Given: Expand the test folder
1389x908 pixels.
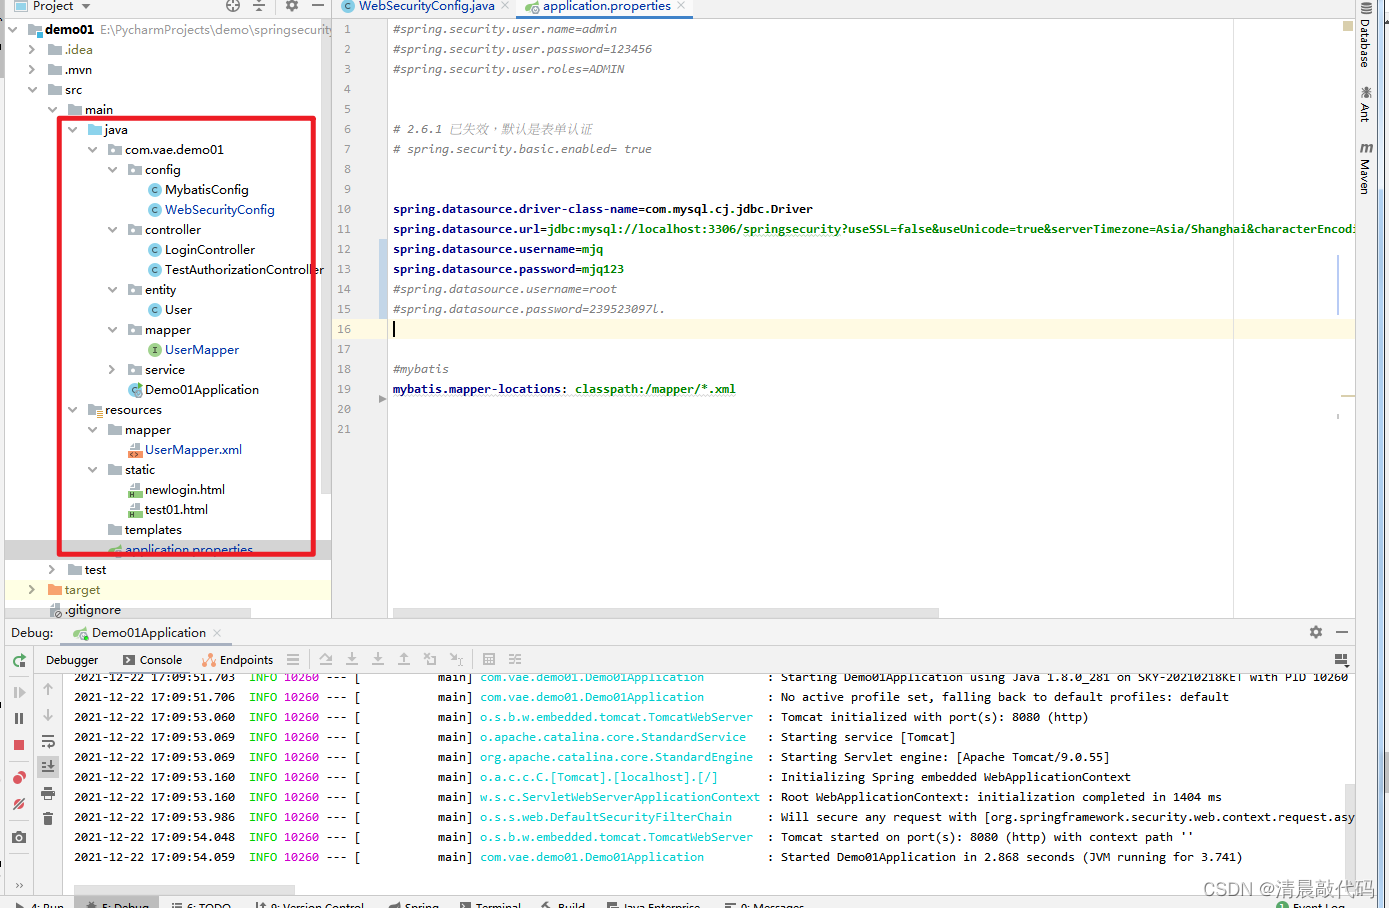Looking at the screenshot, I should (x=49, y=569).
